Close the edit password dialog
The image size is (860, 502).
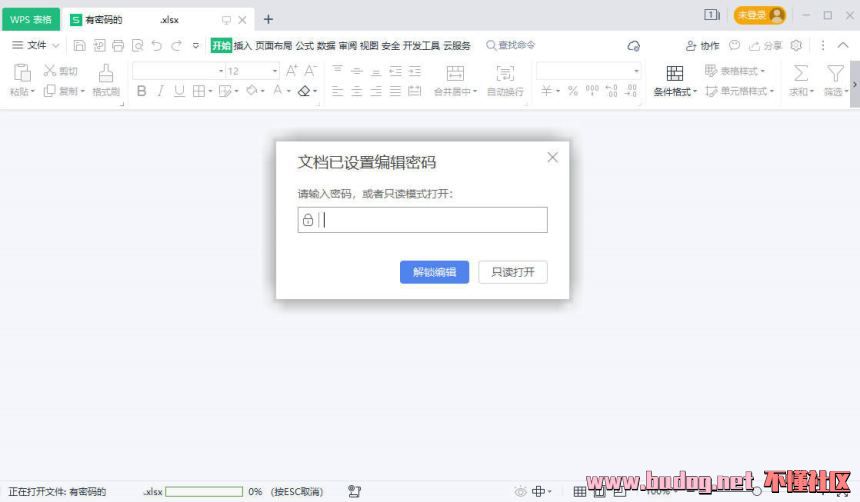click(x=552, y=157)
